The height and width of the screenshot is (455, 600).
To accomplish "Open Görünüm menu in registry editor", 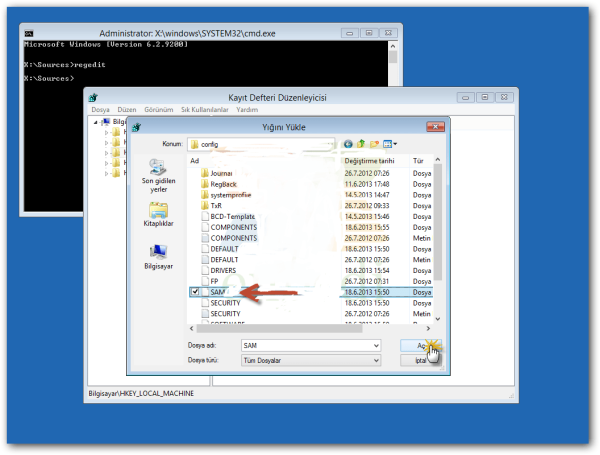I will pos(158,110).
